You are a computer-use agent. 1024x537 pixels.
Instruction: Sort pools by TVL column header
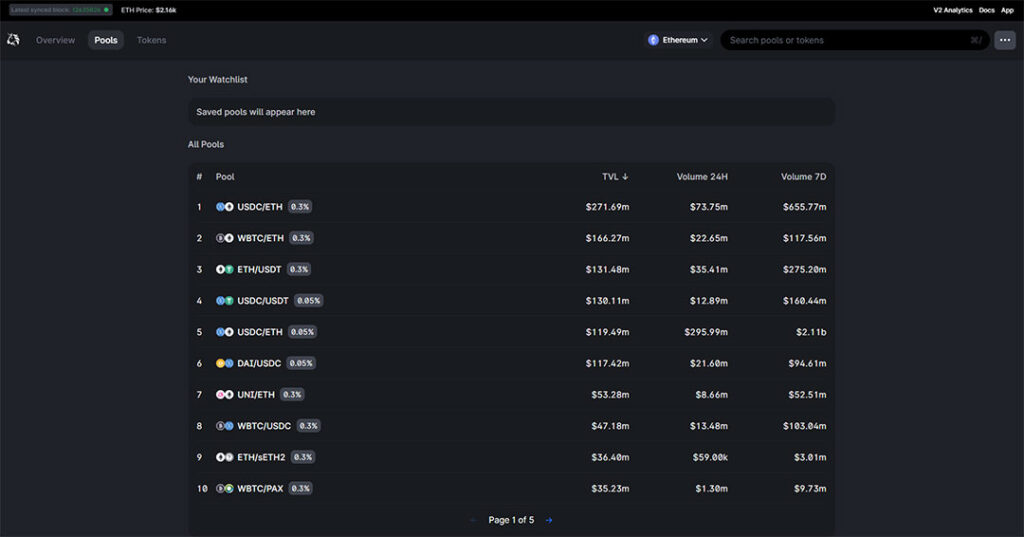(614, 177)
